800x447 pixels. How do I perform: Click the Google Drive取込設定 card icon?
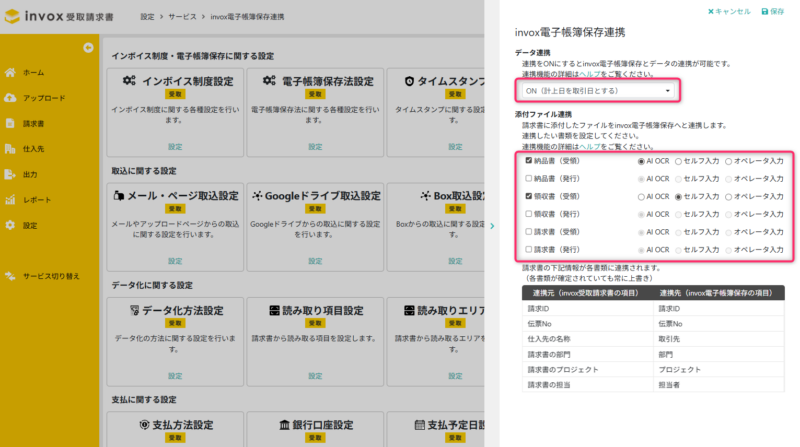click(x=257, y=195)
